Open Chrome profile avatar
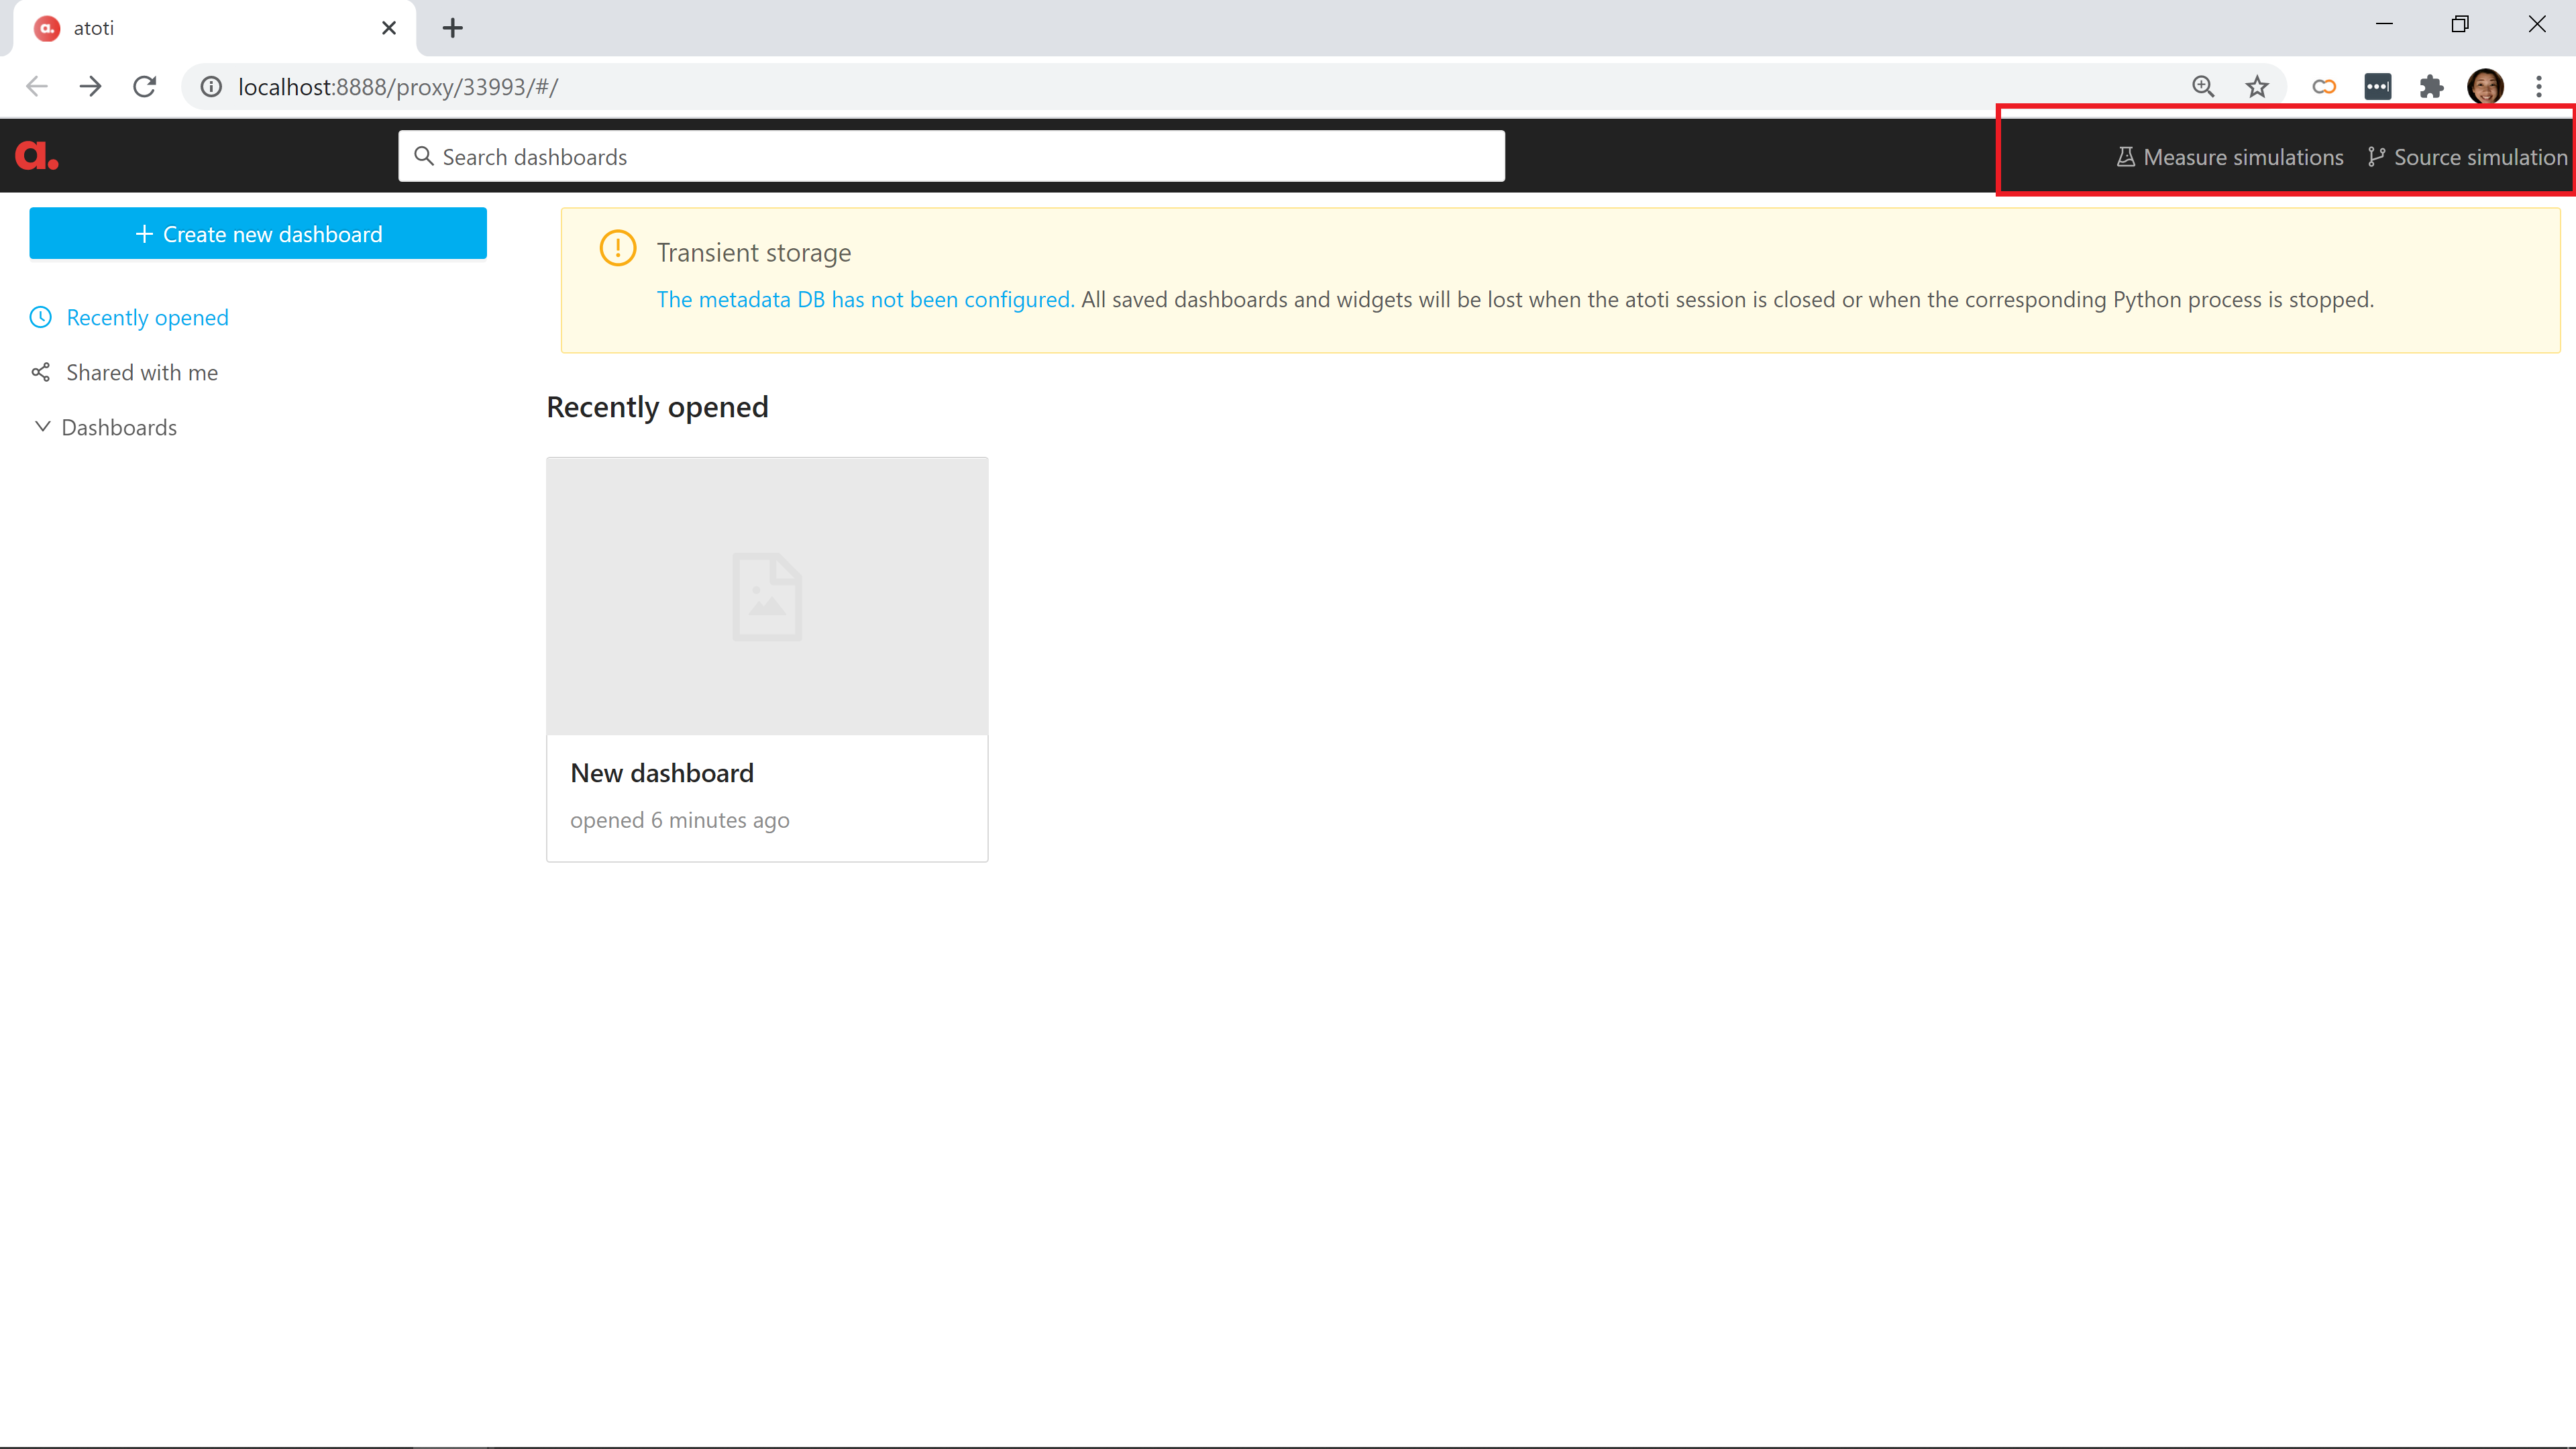This screenshot has width=2576, height=1449. click(x=2485, y=87)
